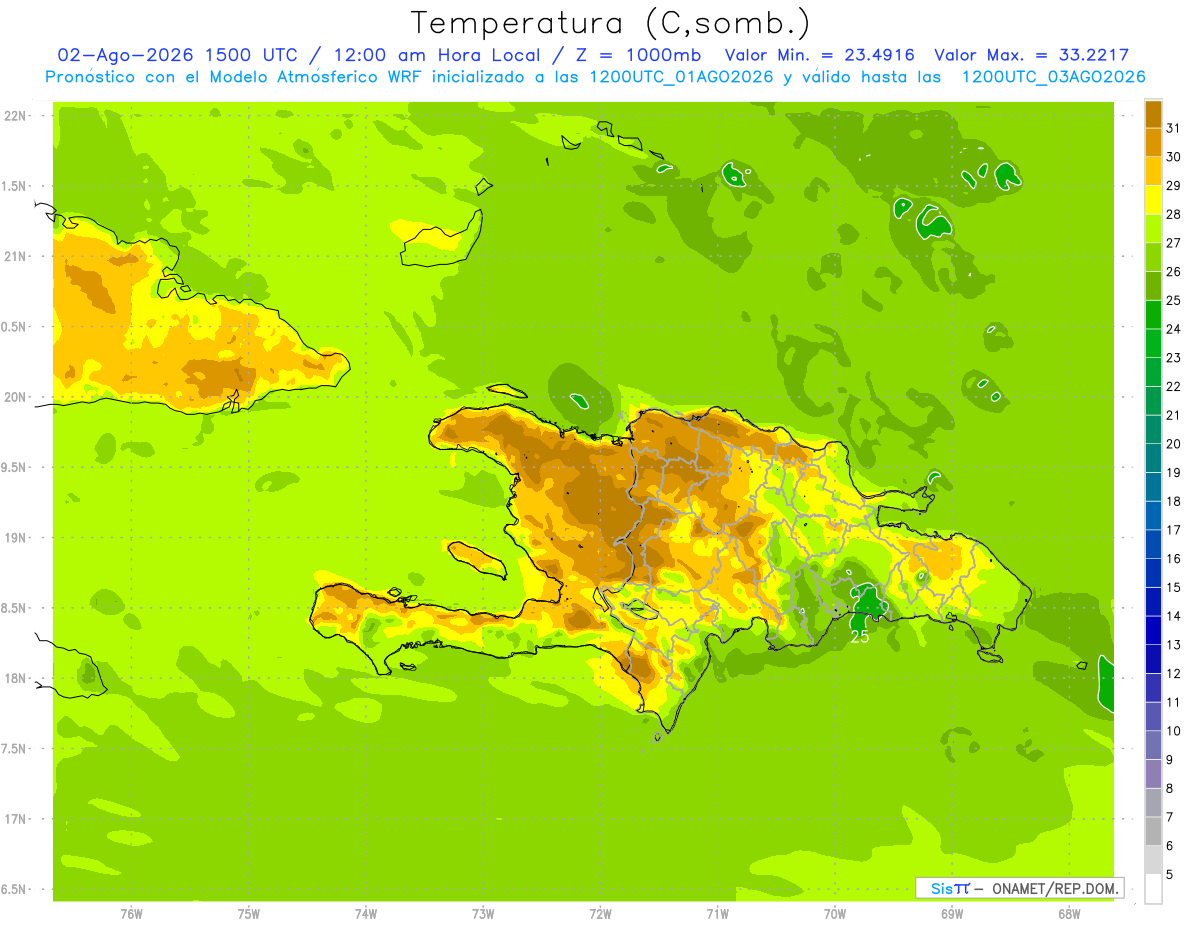Select the yellow legend swatch between 28 and 29
1200x927 pixels.
(x=1153, y=200)
